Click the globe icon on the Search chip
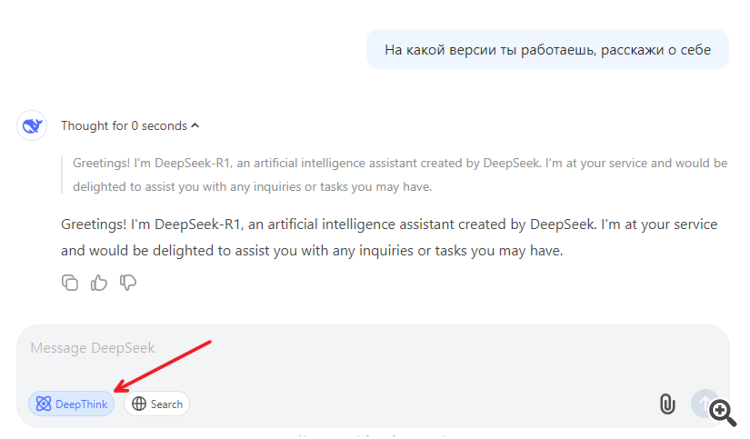The height and width of the screenshot is (439, 750). point(139,404)
